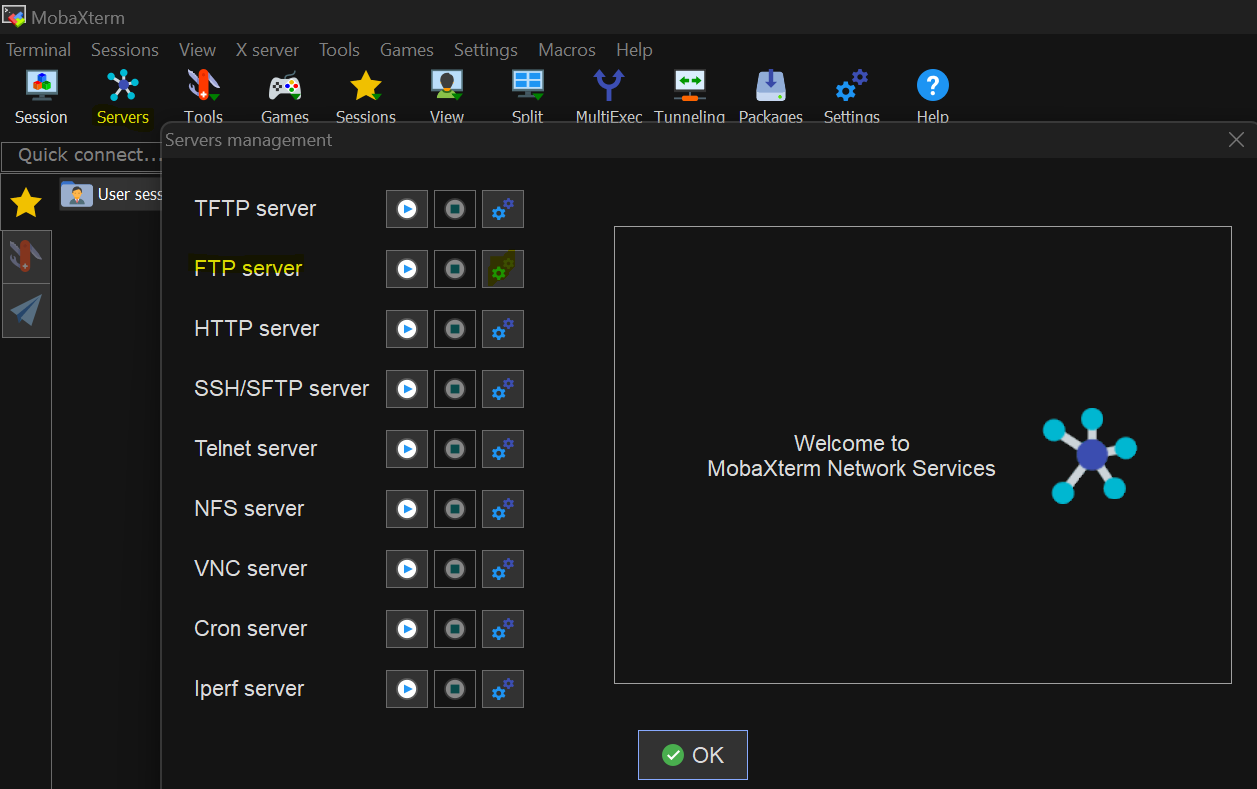Click the Servers toolbar icon
1257x789 pixels.
123,96
